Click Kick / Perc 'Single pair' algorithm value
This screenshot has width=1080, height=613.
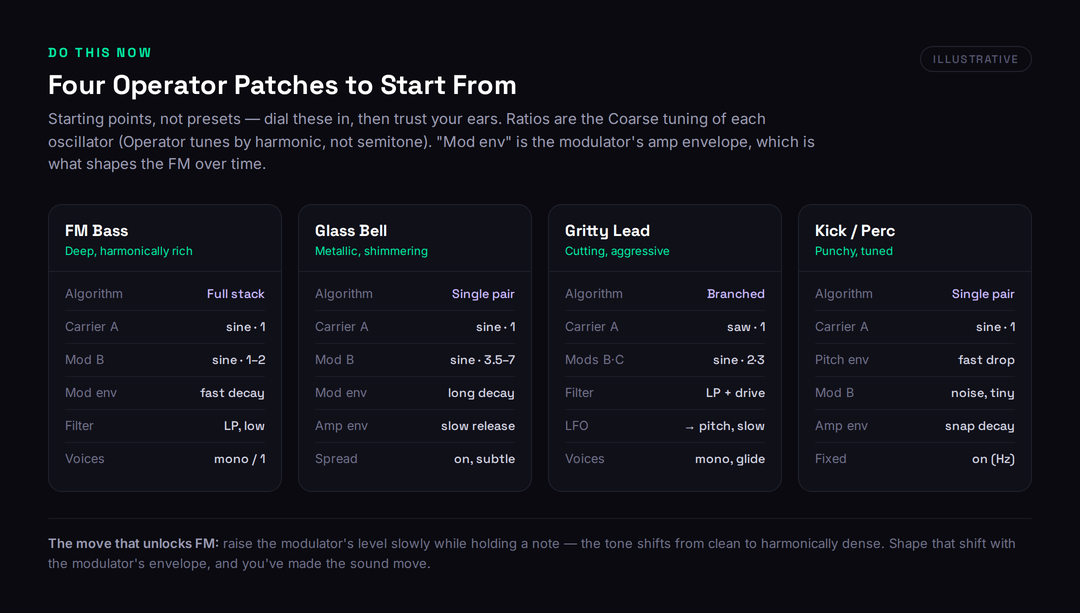(x=983, y=294)
